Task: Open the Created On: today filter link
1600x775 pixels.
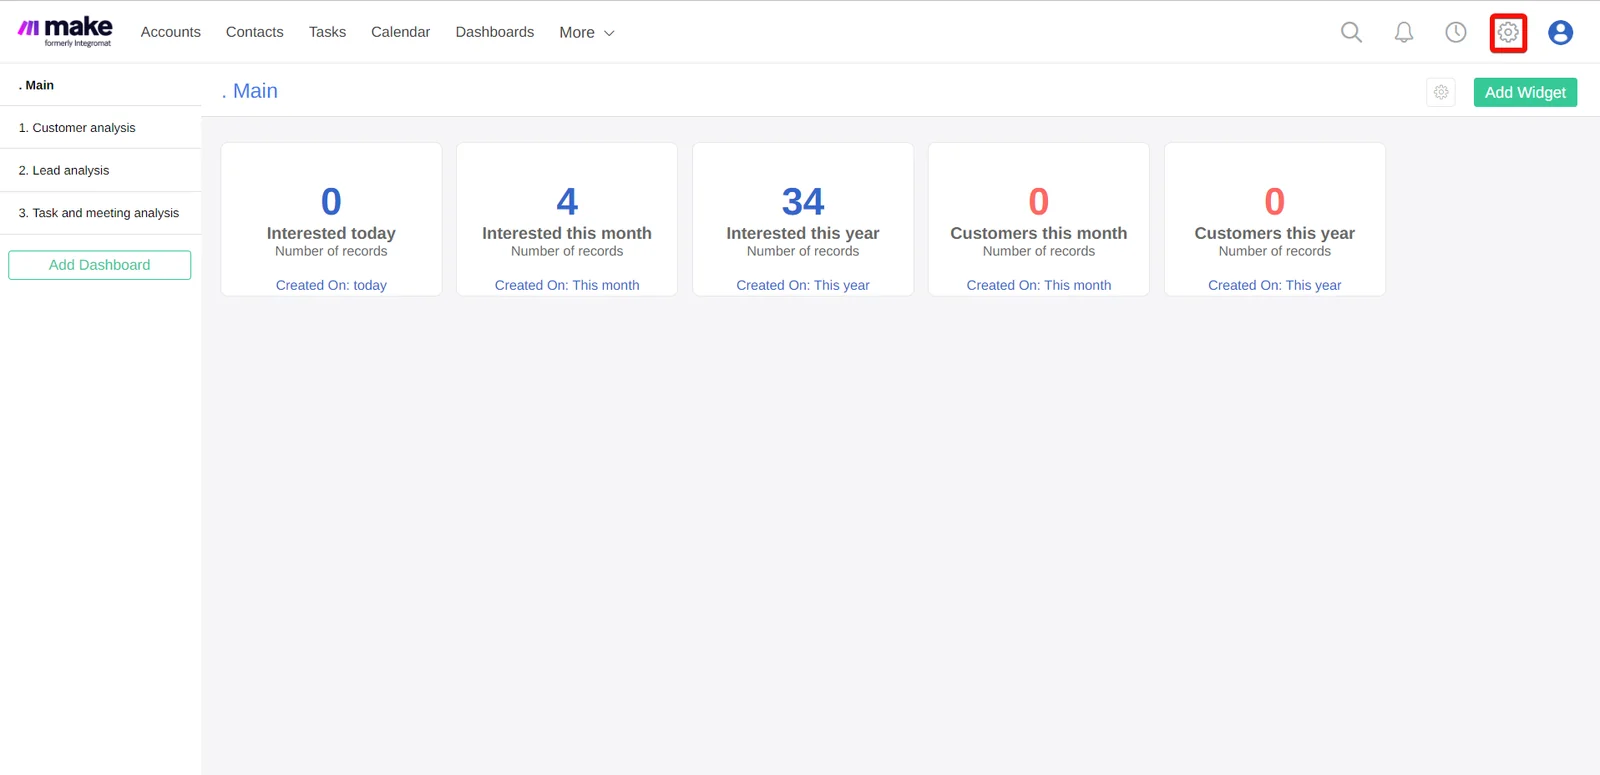Action: (x=331, y=285)
